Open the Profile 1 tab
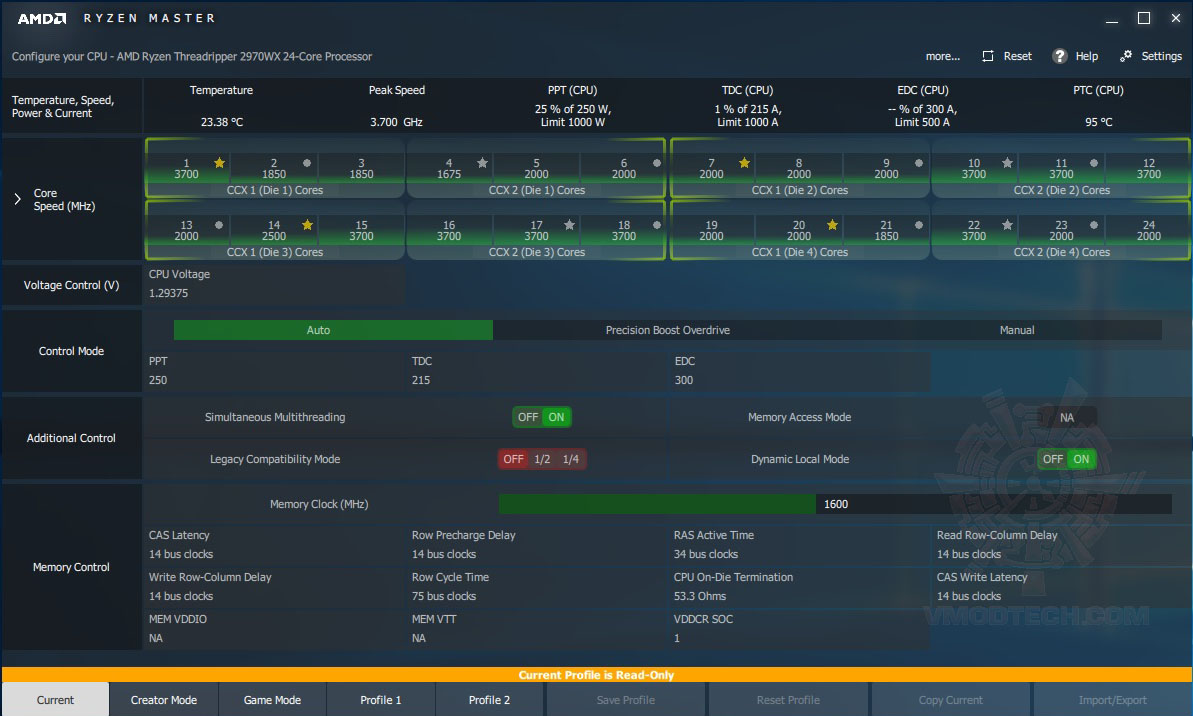The image size is (1193, 716). coord(380,699)
